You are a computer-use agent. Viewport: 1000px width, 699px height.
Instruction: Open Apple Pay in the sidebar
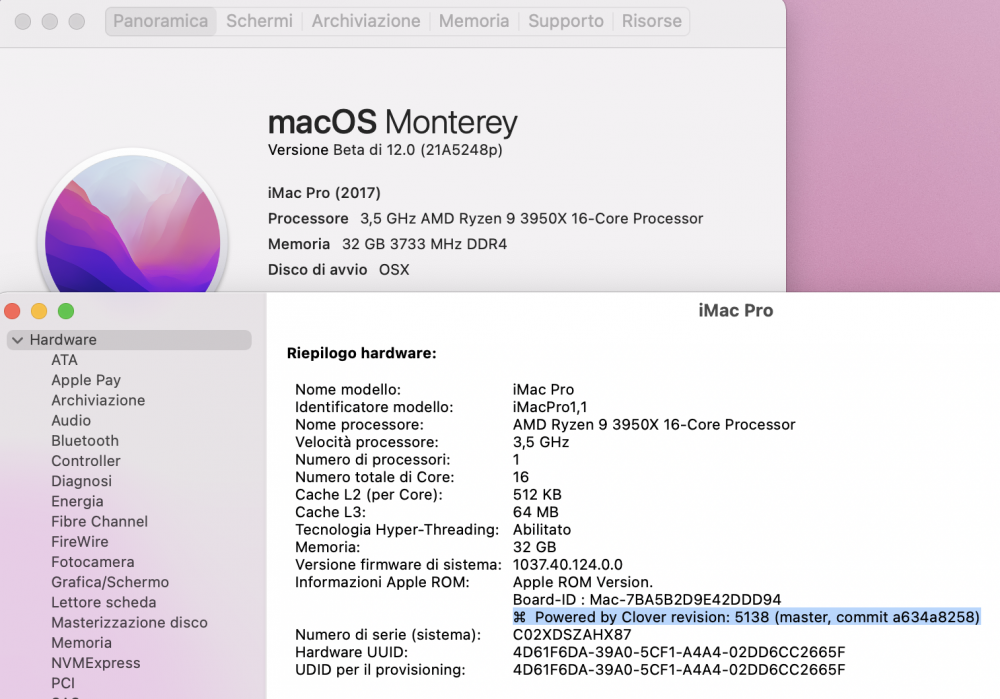tap(86, 380)
